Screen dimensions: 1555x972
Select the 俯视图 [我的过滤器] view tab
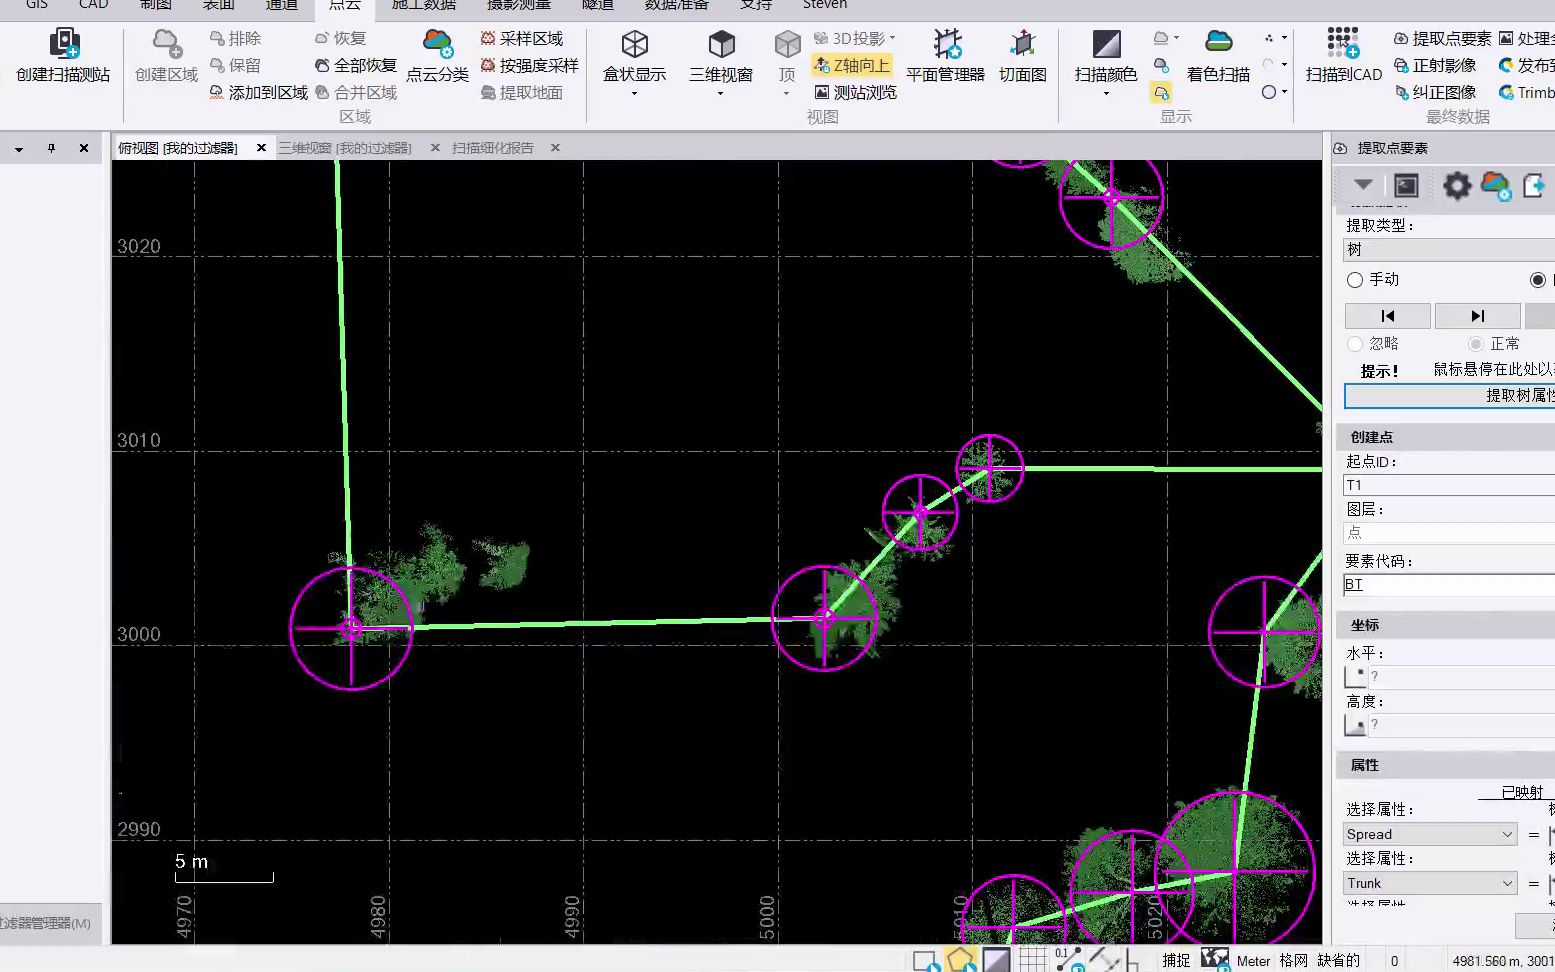[x=178, y=148]
